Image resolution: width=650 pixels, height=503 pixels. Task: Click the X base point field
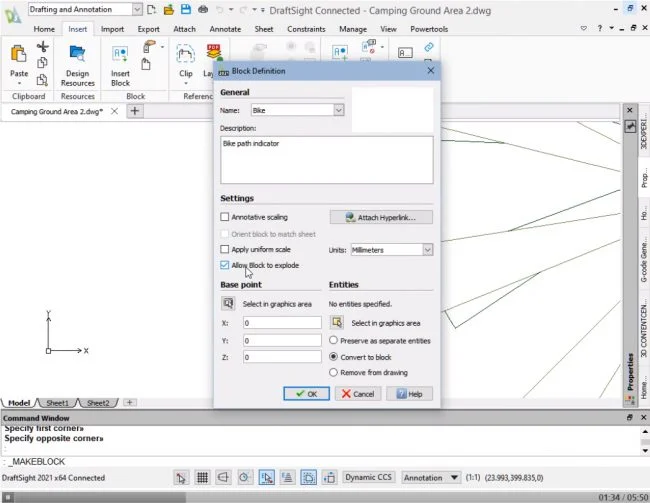click(x=282, y=323)
